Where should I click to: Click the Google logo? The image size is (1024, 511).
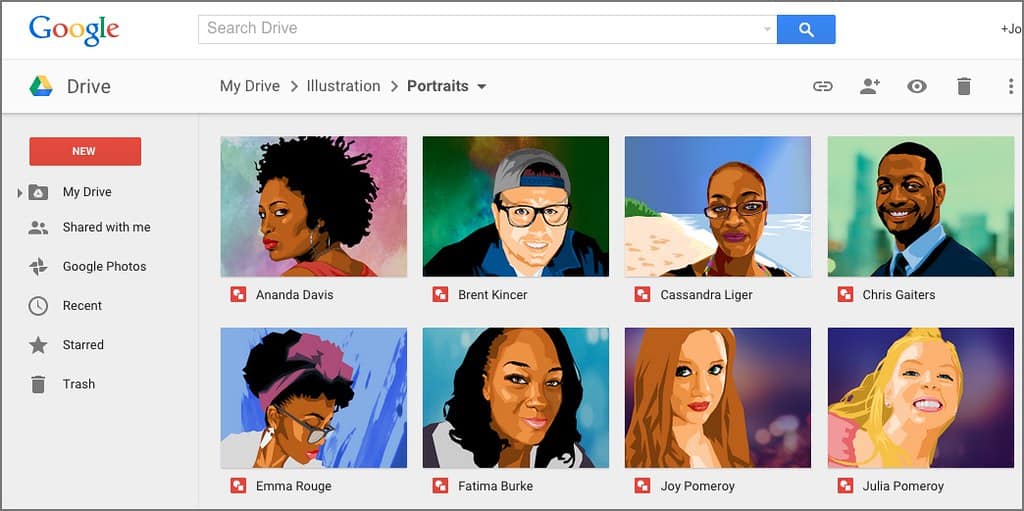tap(74, 29)
